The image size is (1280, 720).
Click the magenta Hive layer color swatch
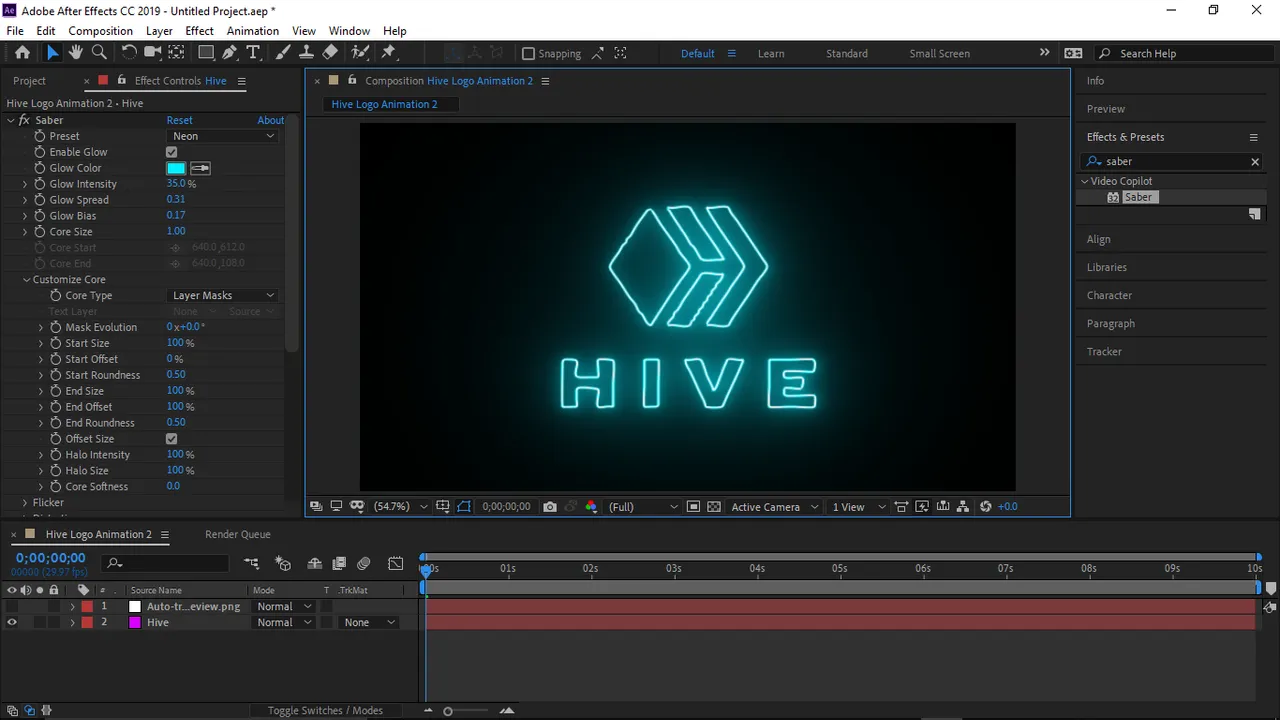135,622
